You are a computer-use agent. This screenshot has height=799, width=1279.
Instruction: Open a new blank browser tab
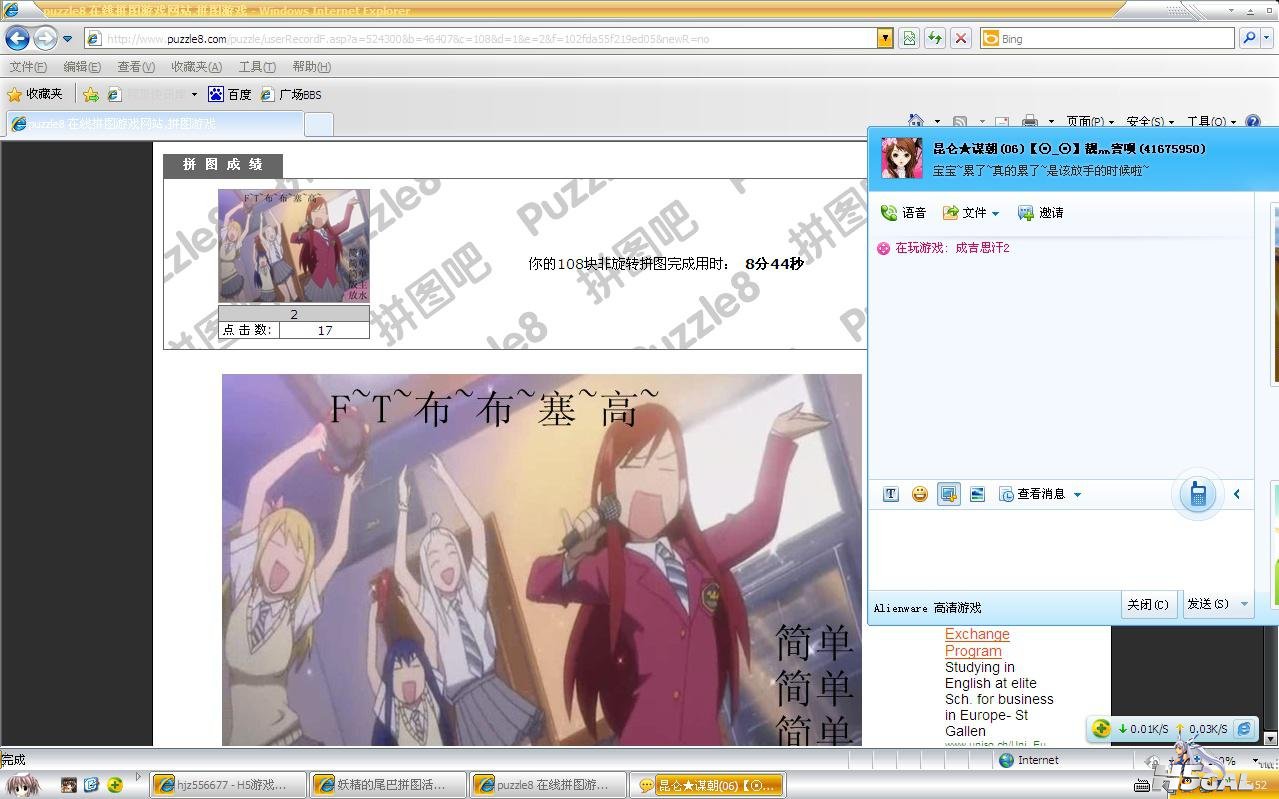[318, 125]
